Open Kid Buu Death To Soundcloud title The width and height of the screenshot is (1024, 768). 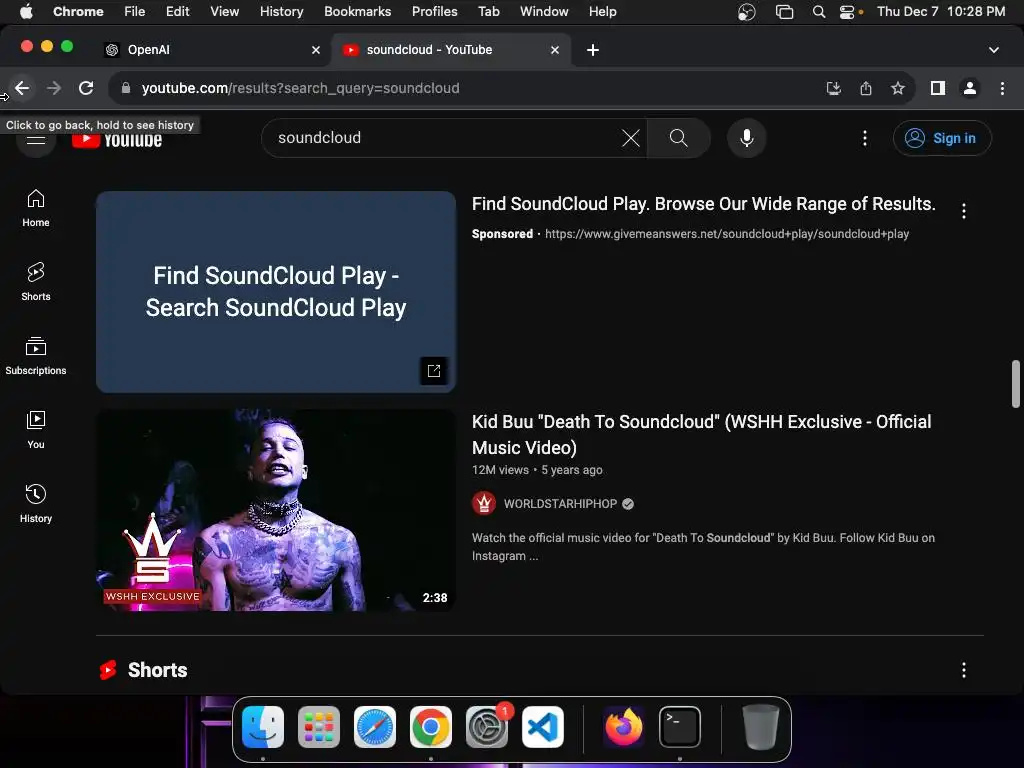pyautogui.click(x=701, y=434)
